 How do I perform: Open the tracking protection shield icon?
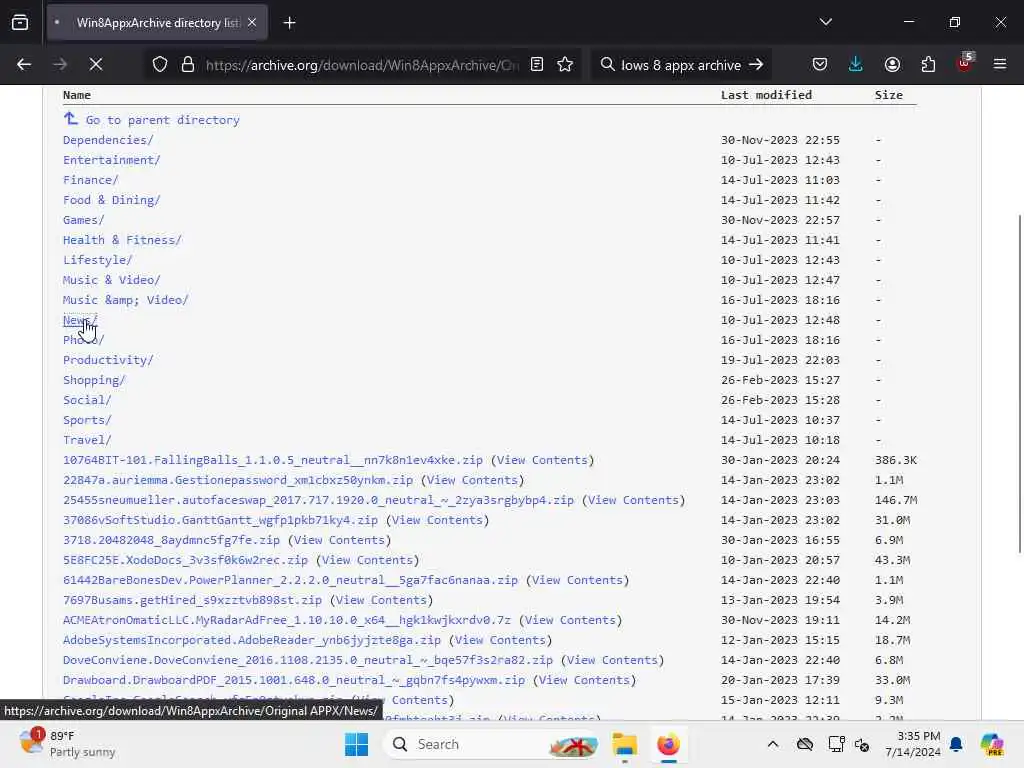[x=160, y=64]
